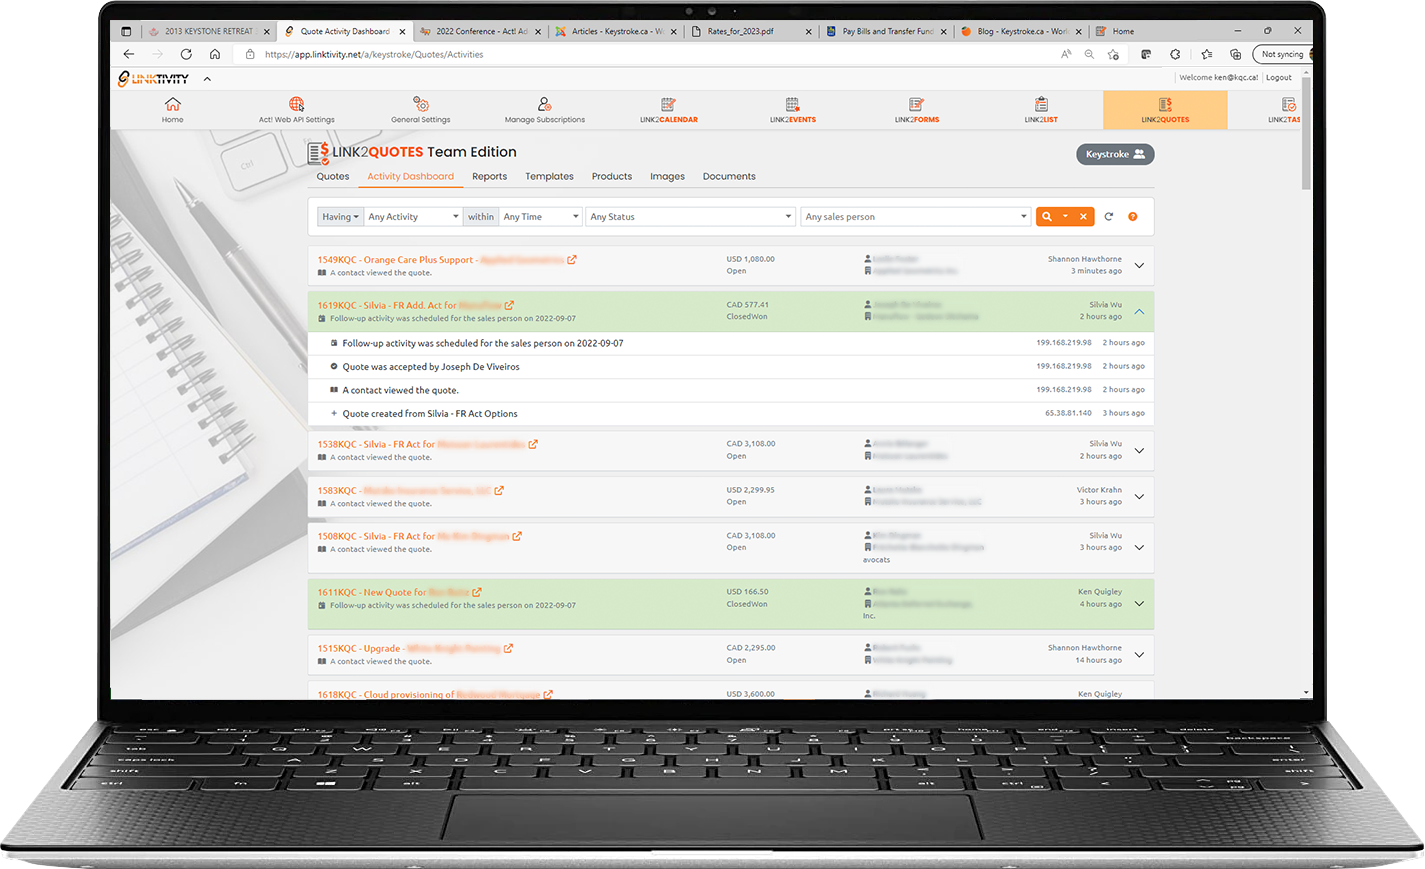Open the Templates tab
The height and width of the screenshot is (869, 1425).
[550, 176]
